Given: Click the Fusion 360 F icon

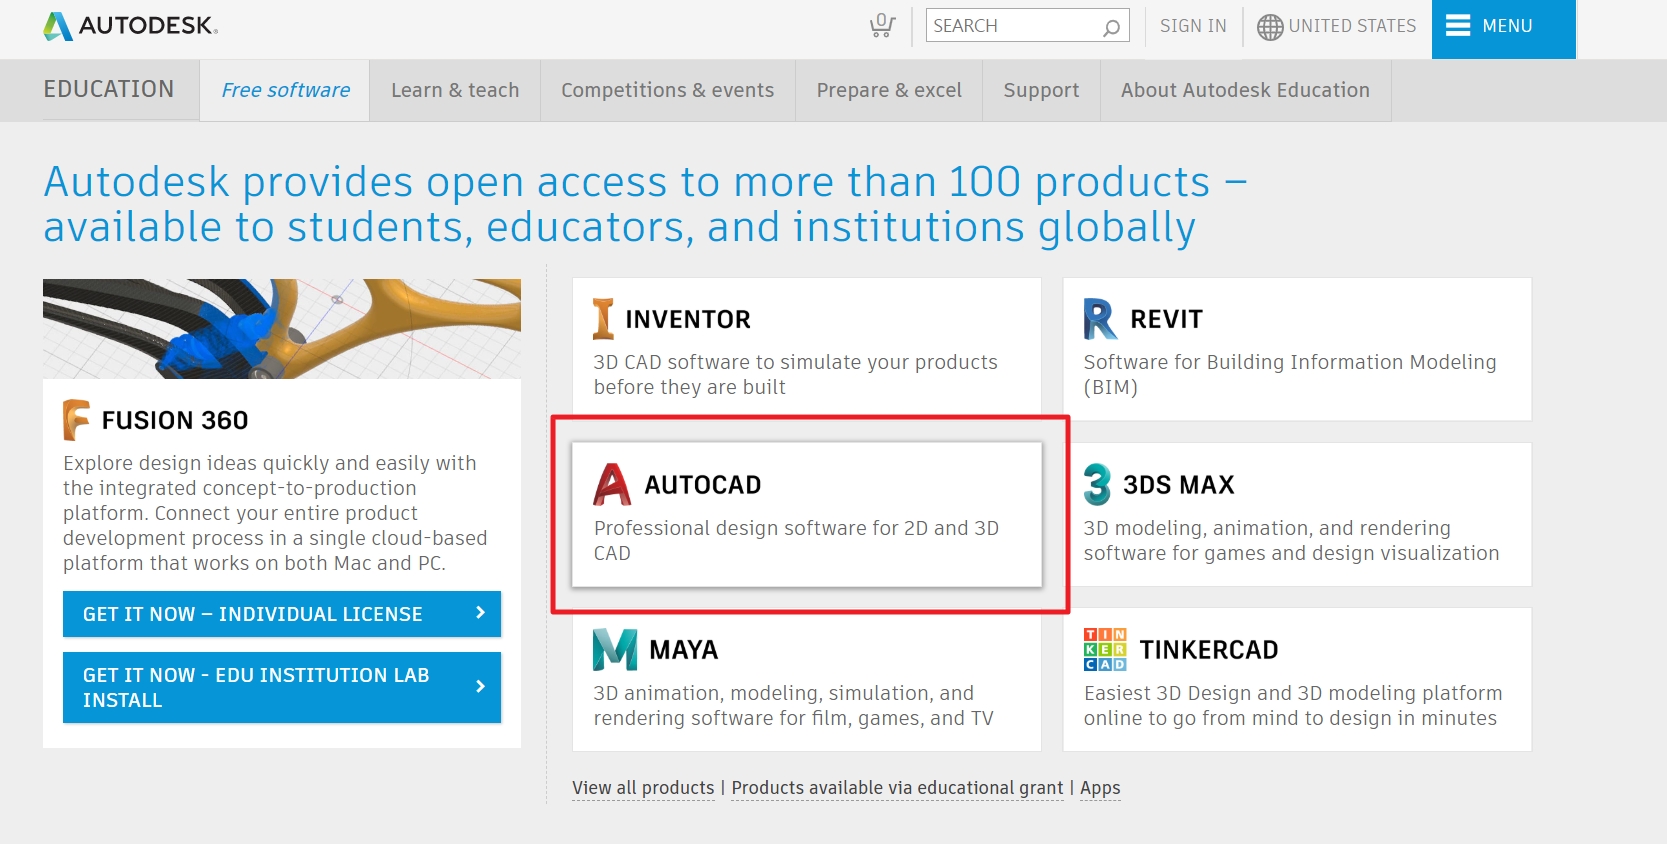Looking at the screenshot, I should pos(76,420).
